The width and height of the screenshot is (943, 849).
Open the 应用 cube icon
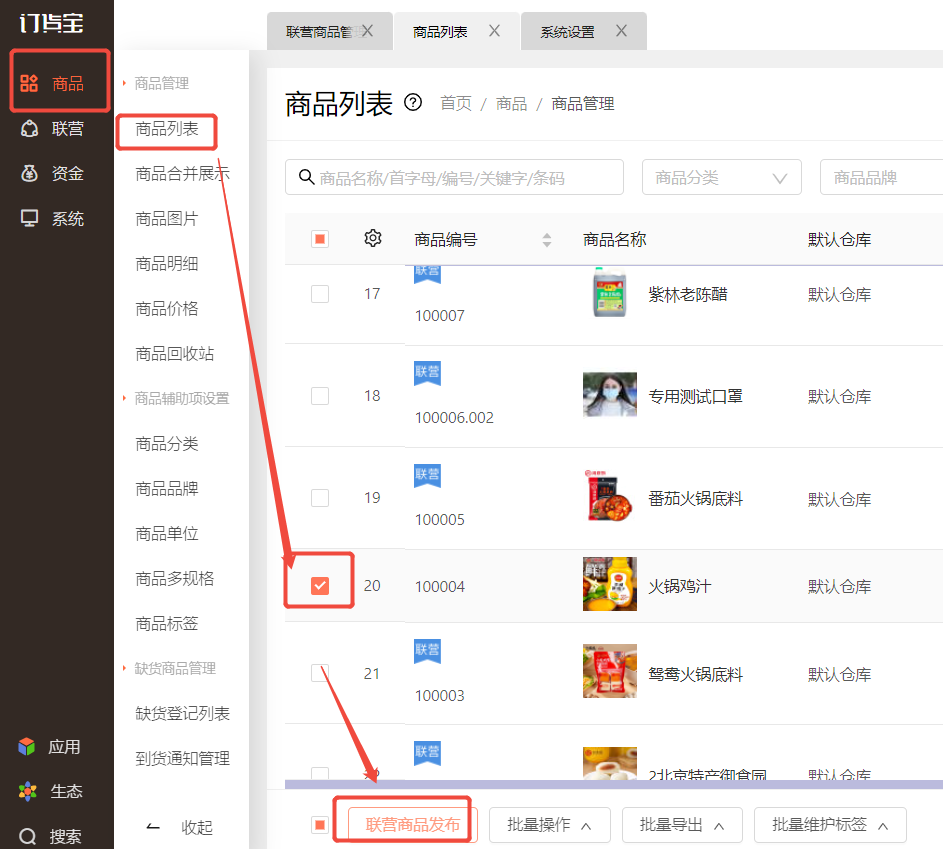27,747
